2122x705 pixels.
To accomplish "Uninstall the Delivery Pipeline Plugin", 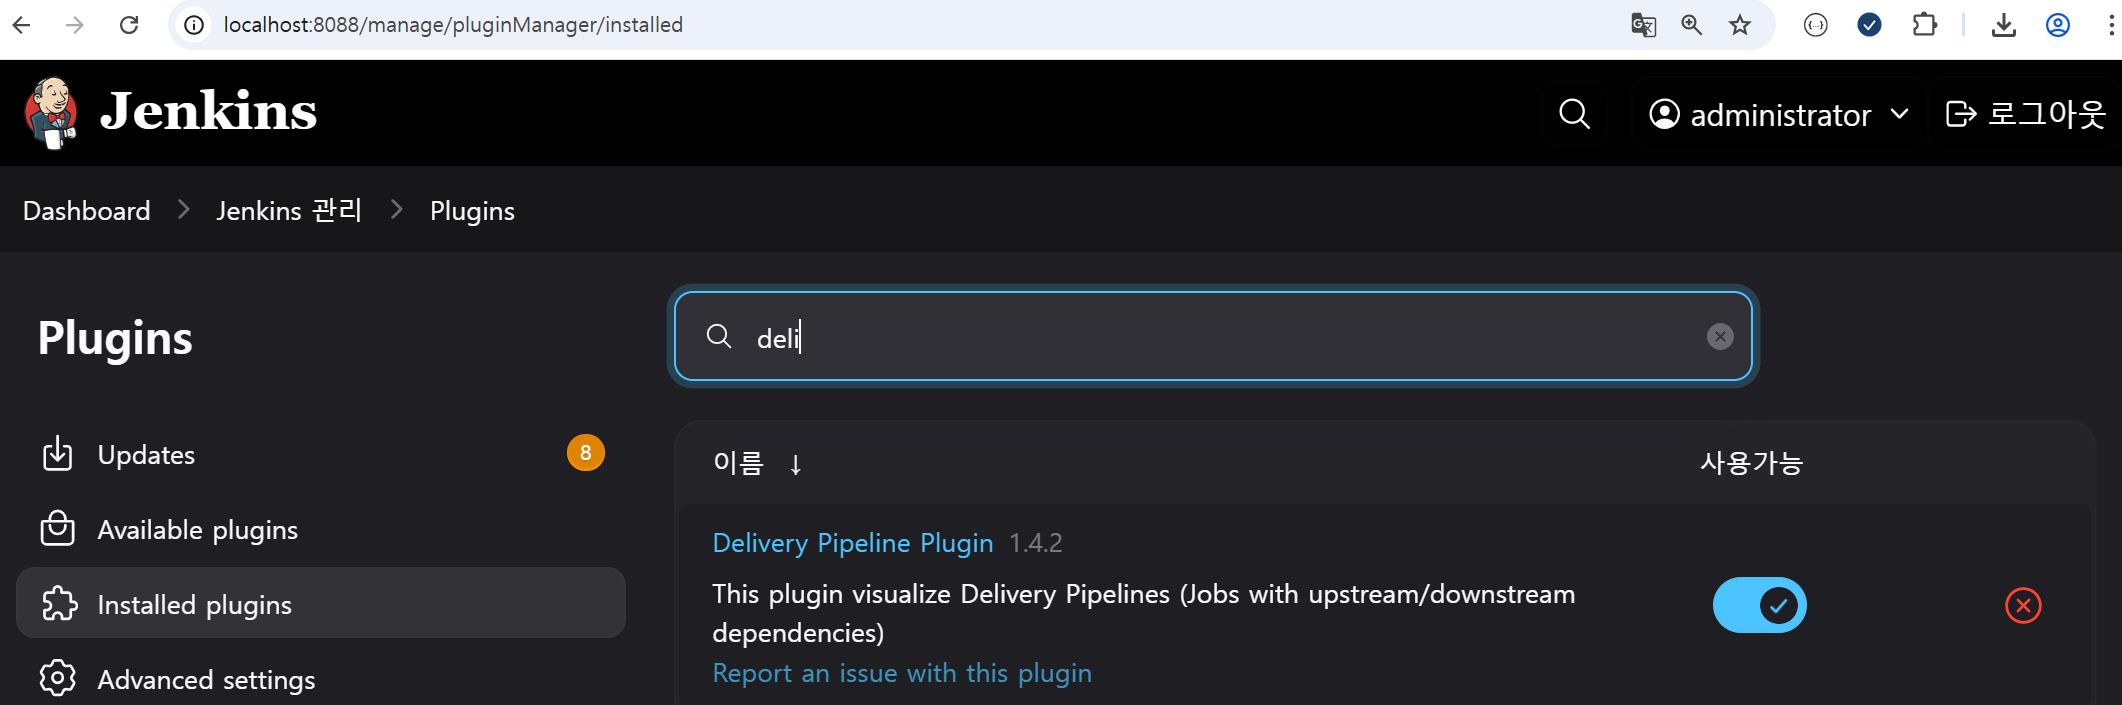I will point(2022,606).
